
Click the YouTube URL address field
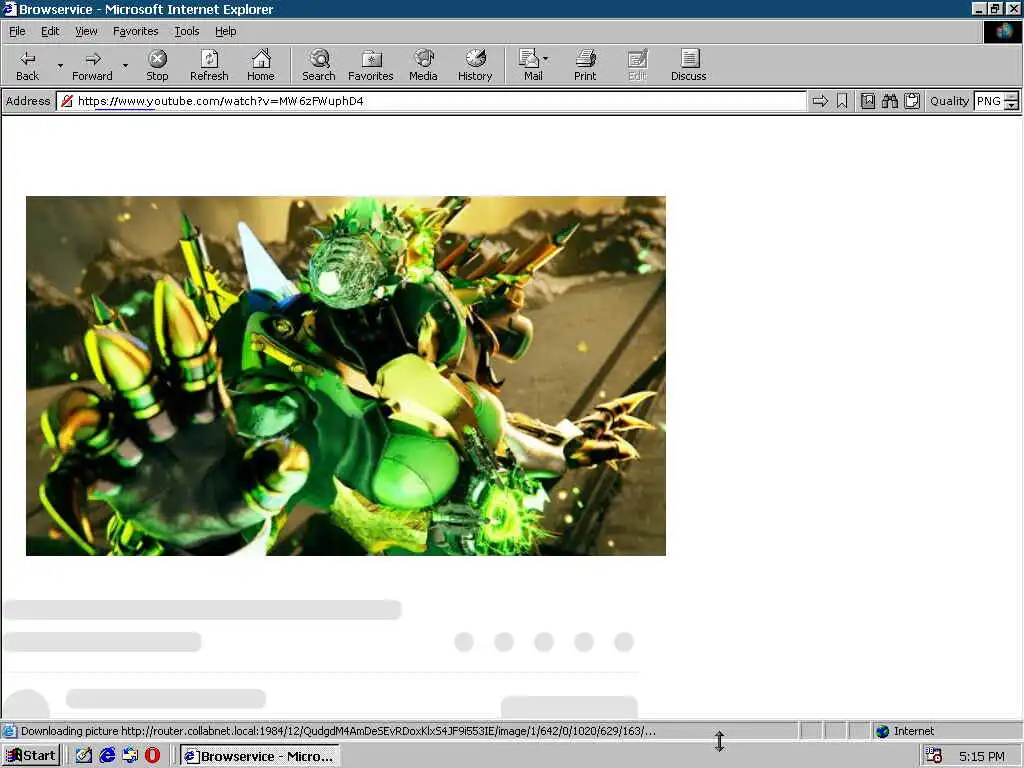pos(431,101)
